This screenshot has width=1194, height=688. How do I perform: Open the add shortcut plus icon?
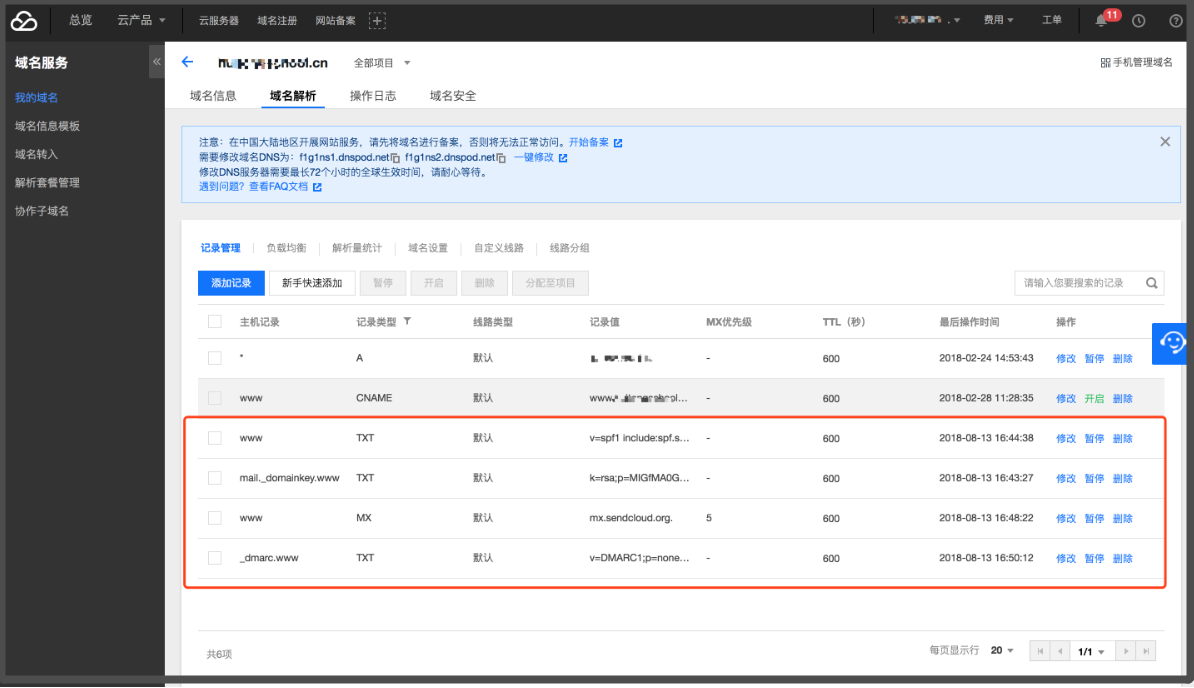pyautogui.click(x=377, y=21)
